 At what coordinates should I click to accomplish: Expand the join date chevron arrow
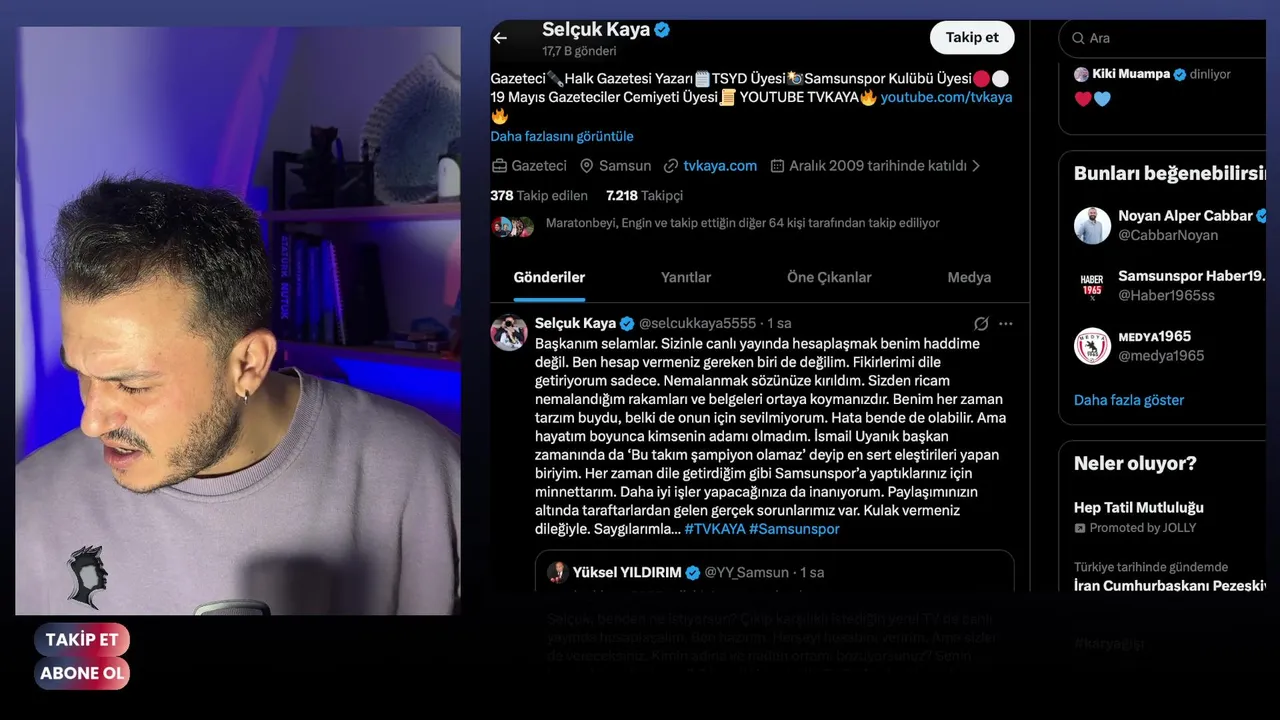point(976,166)
